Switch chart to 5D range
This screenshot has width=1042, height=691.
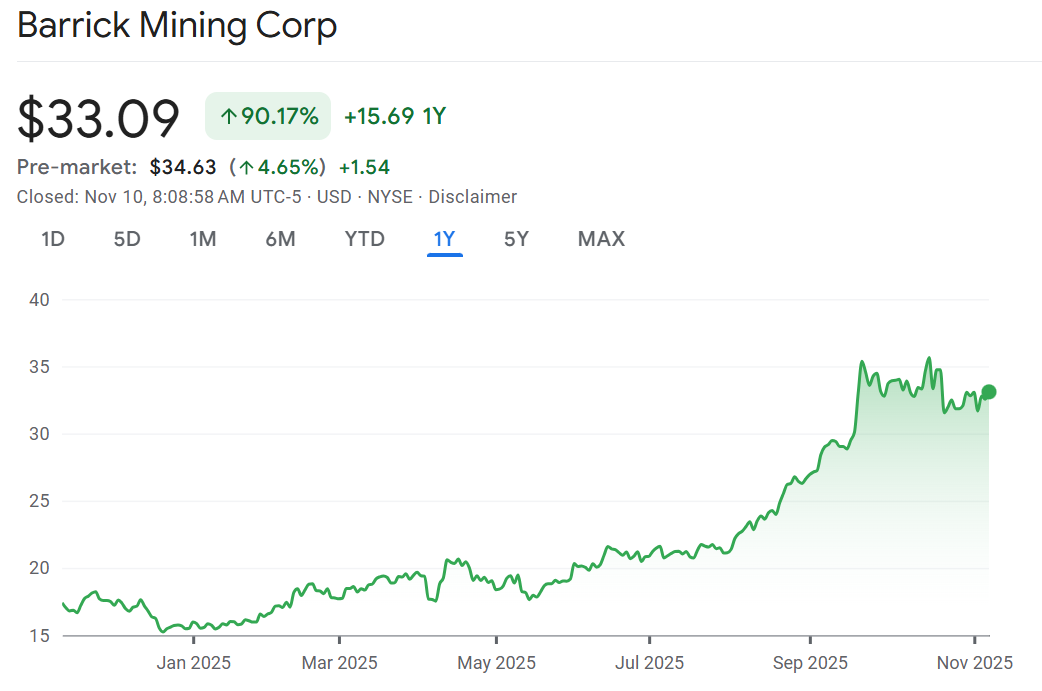126,239
